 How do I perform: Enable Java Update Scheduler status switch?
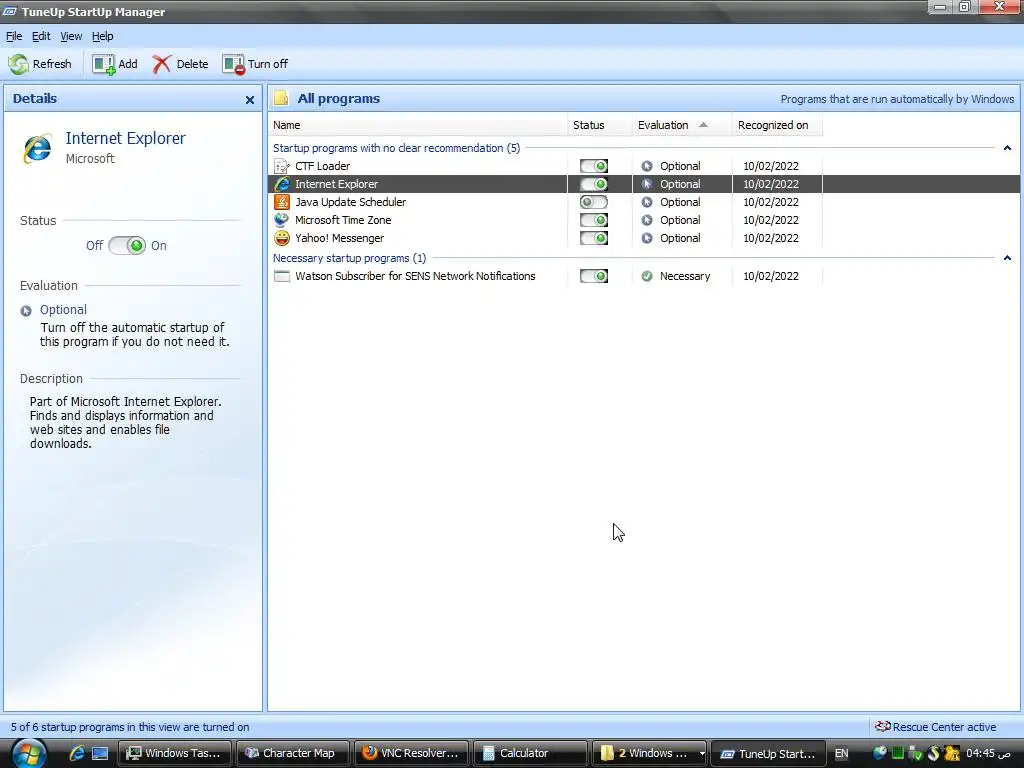pyautogui.click(x=594, y=202)
